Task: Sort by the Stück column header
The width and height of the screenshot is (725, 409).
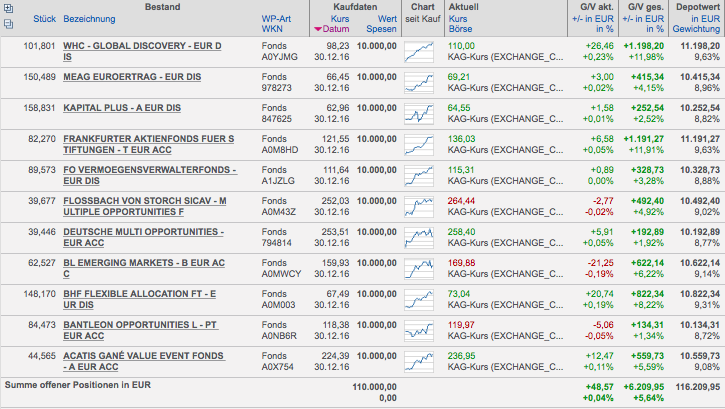Action: pyautogui.click(x=44, y=19)
